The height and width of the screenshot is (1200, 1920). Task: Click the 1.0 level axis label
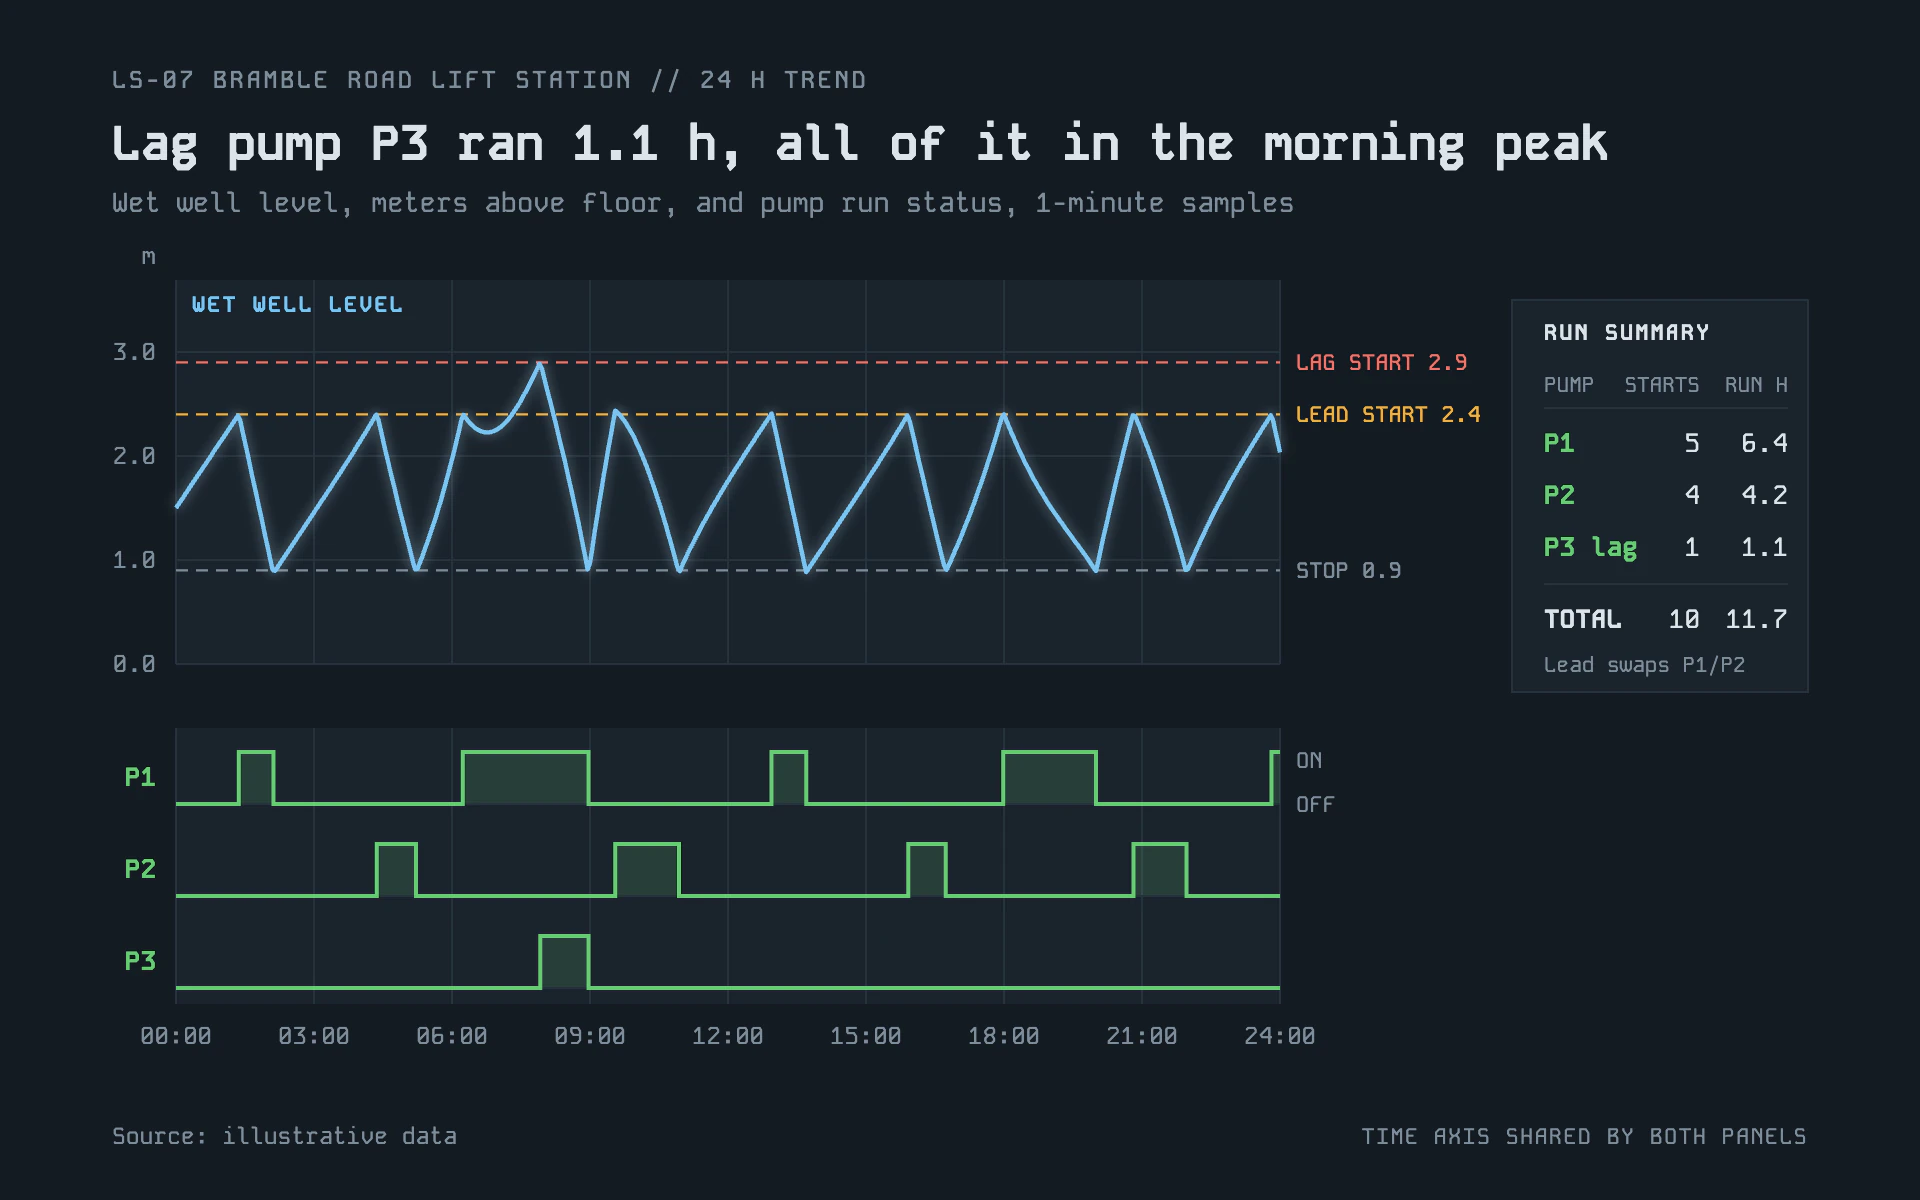point(134,560)
